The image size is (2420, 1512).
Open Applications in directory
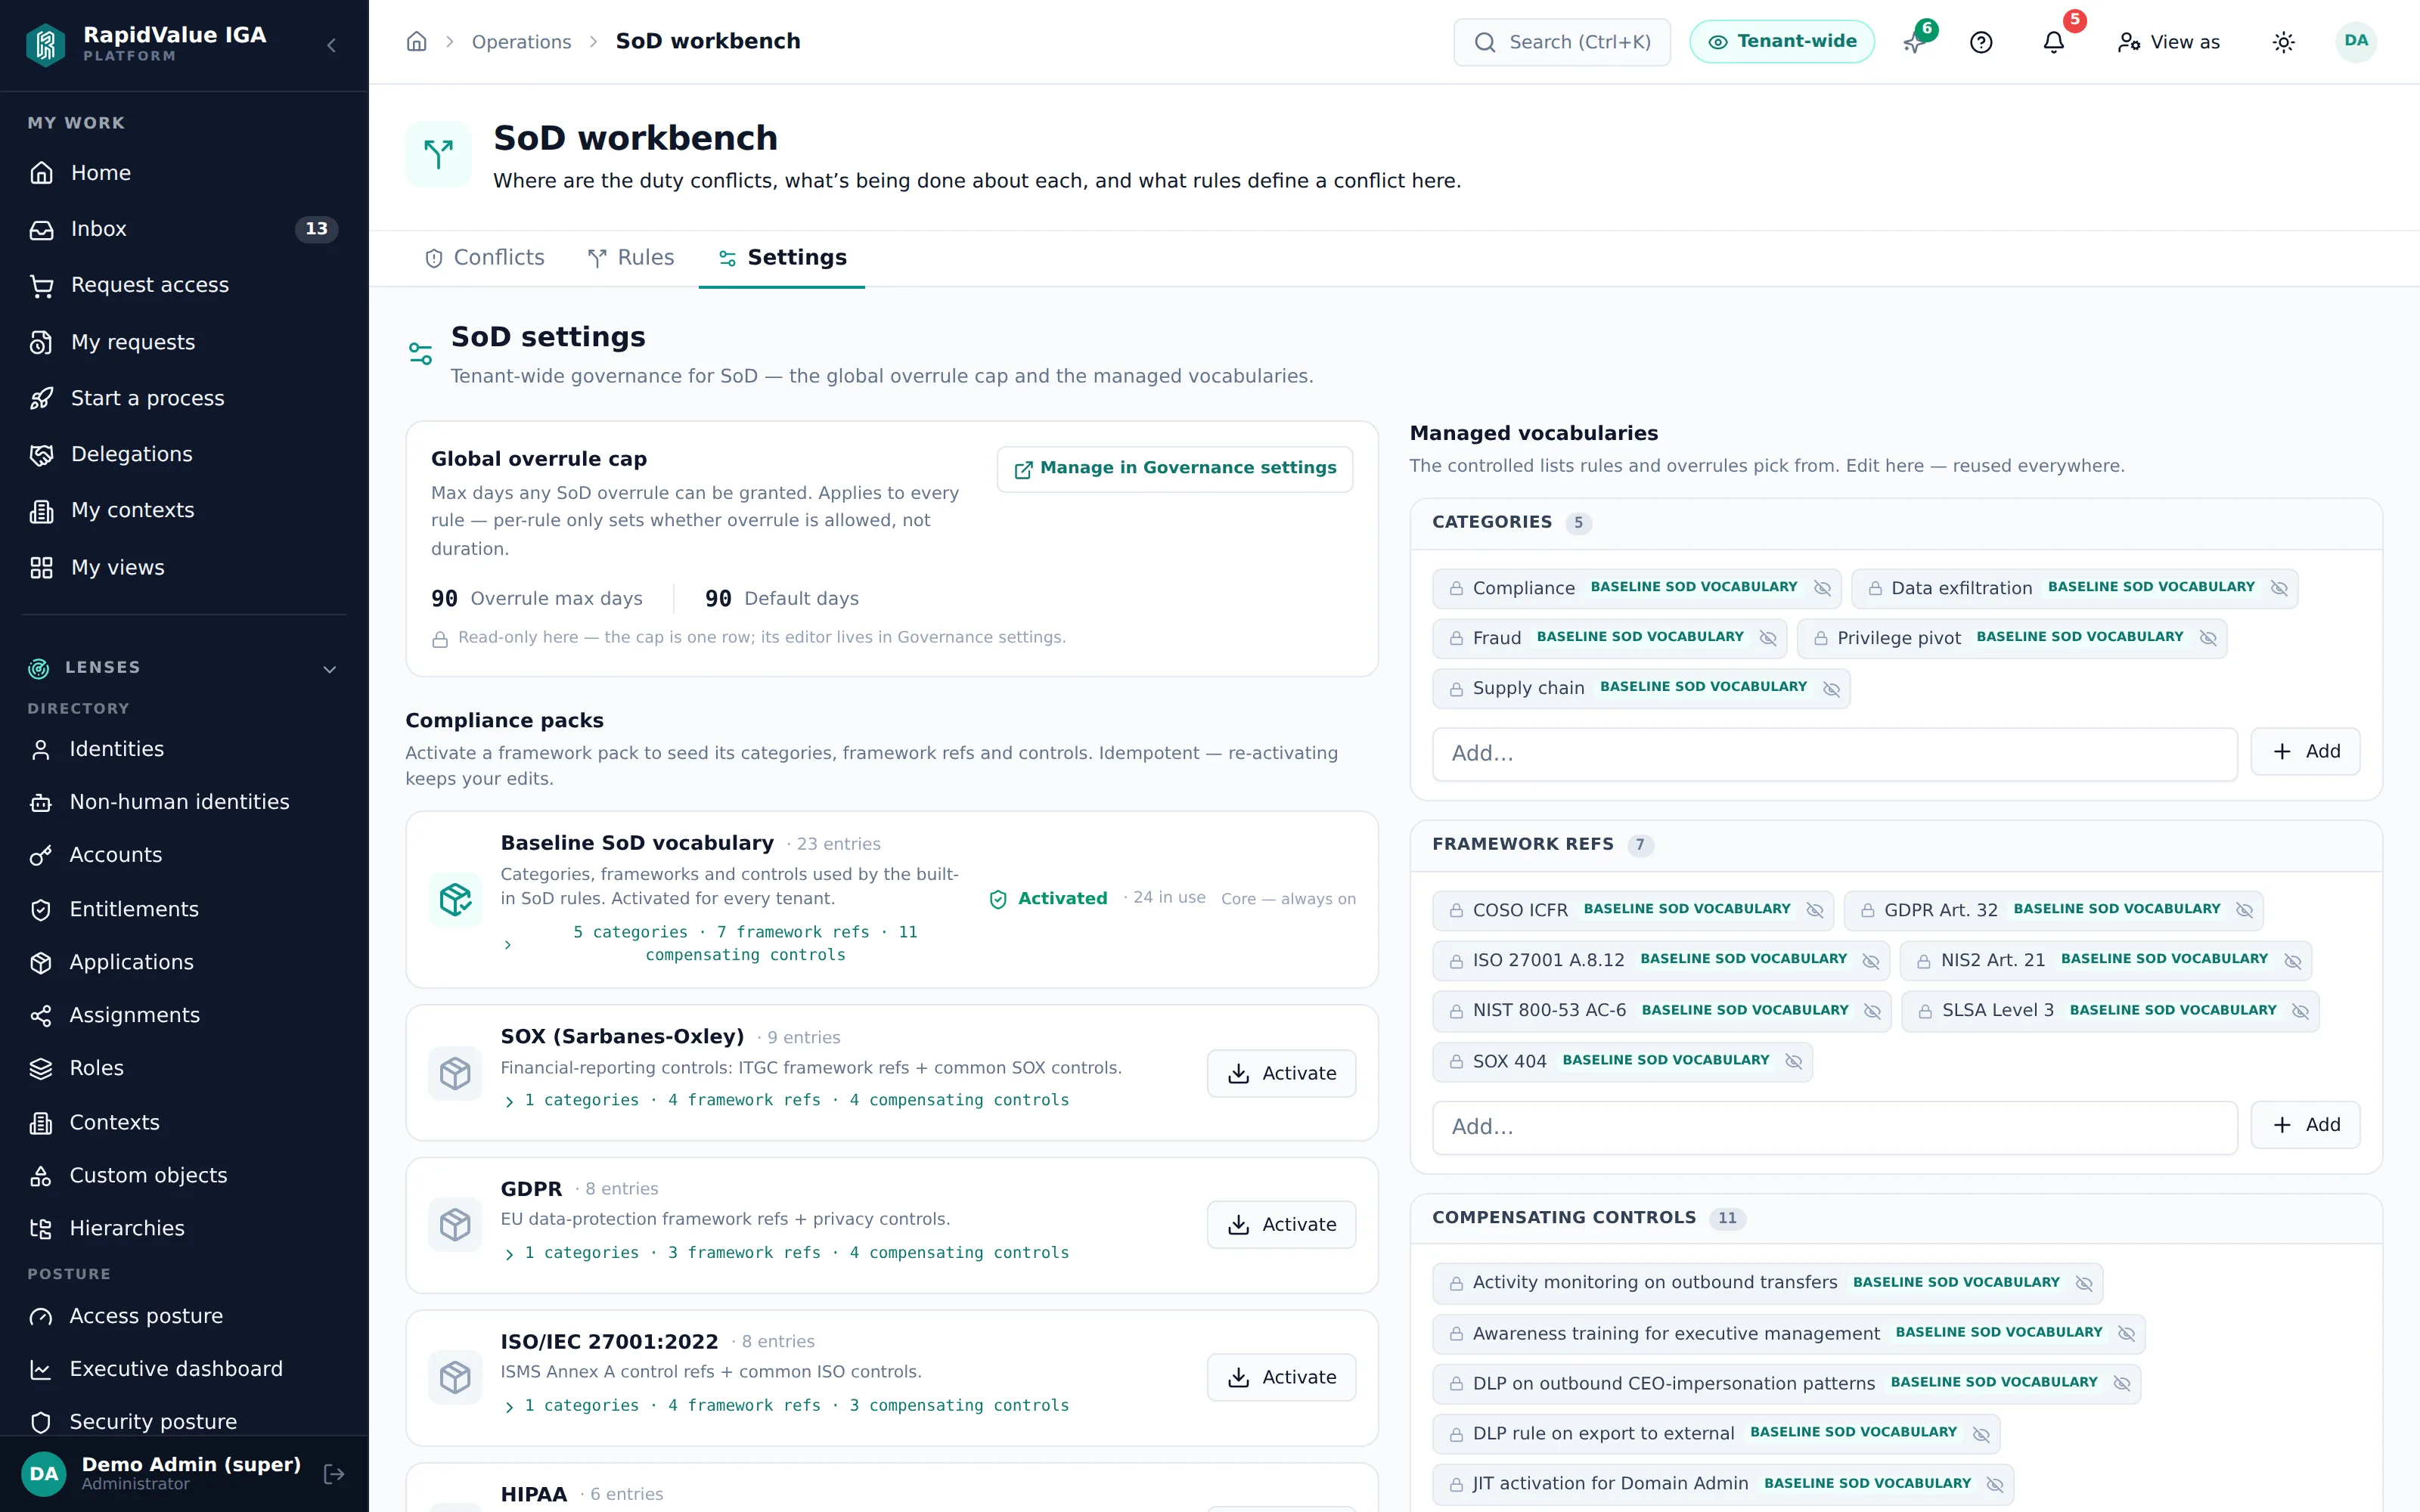(x=184, y=962)
